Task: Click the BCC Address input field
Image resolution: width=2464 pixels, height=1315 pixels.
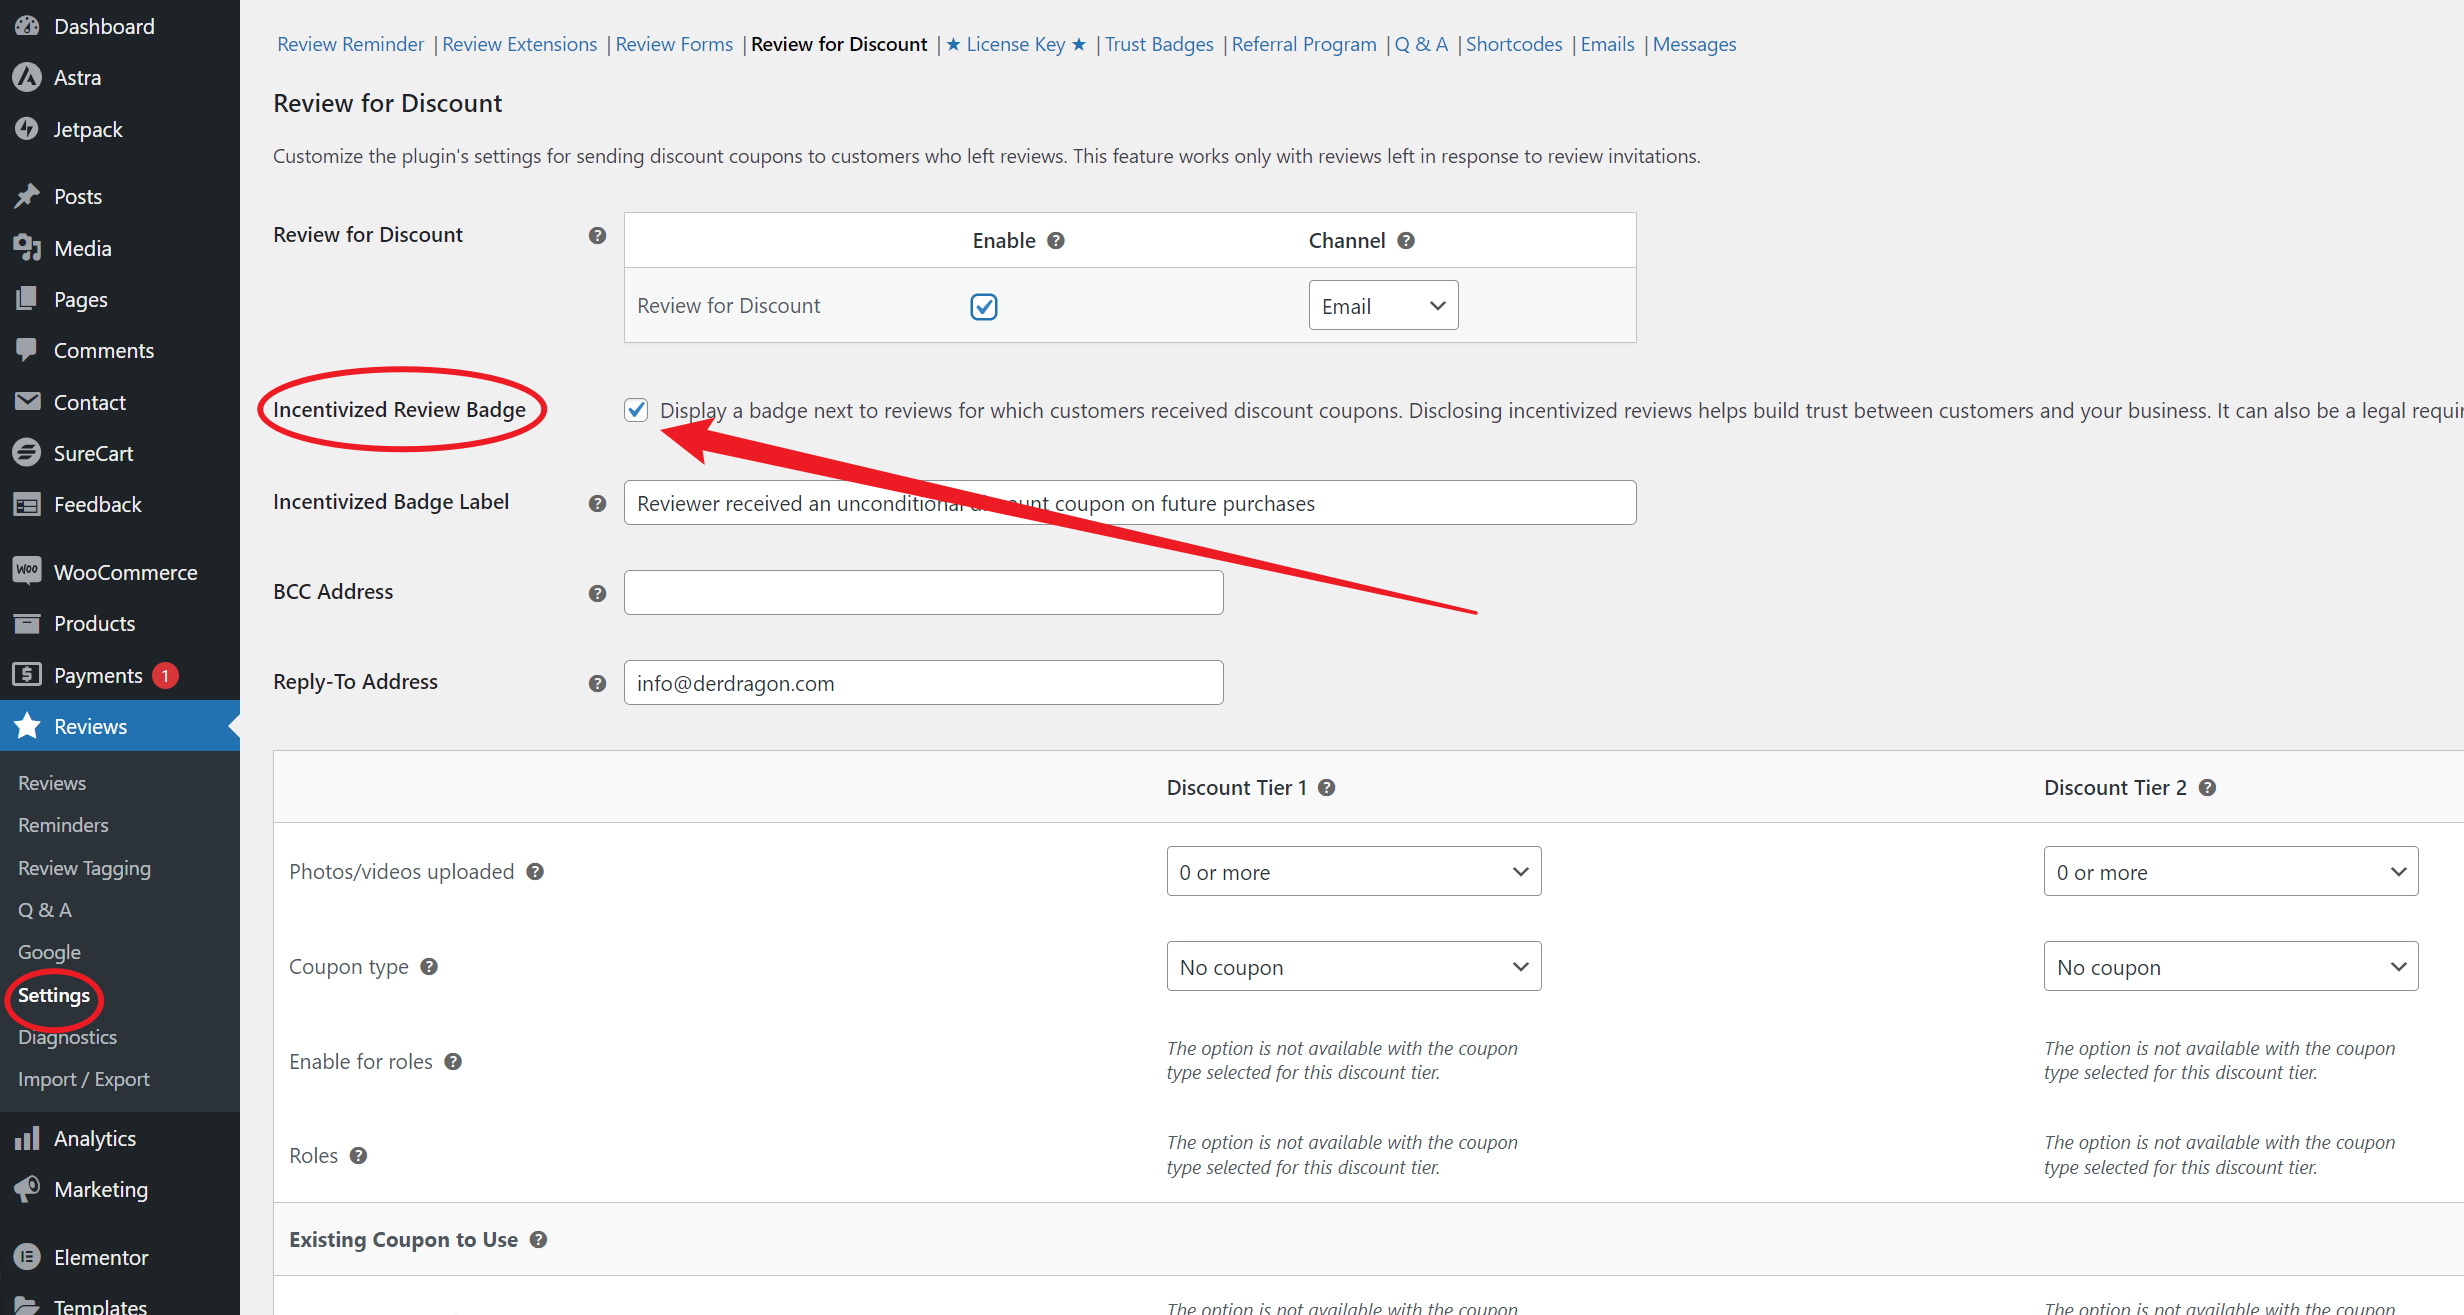Action: tap(921, 591)
